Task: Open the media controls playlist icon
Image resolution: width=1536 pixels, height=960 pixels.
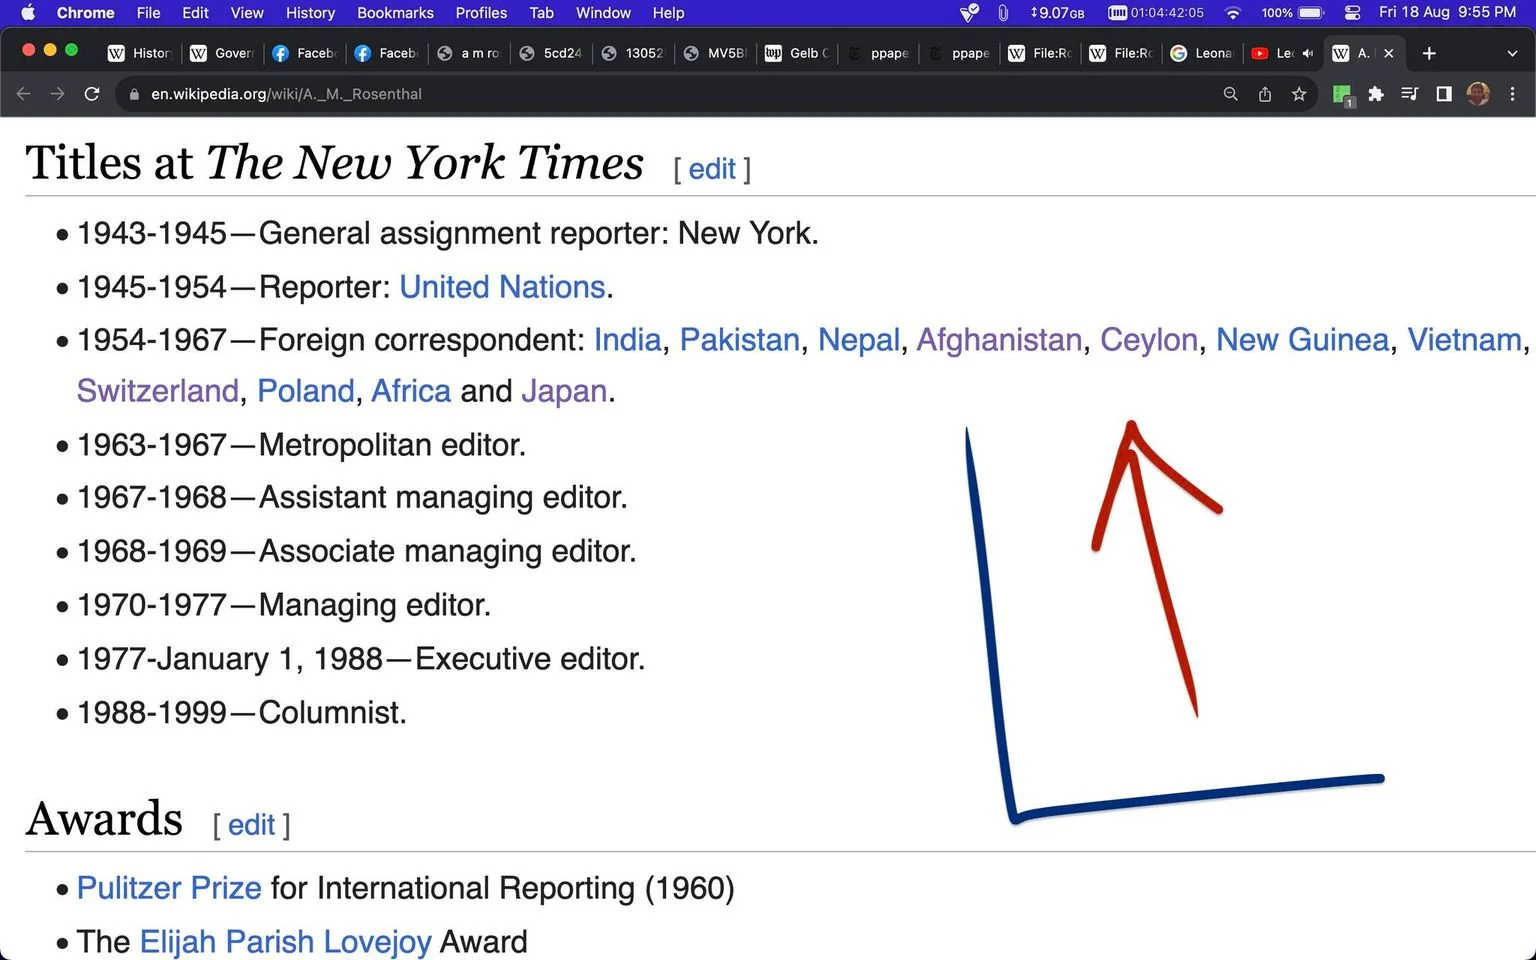Action: [1410, 94]
